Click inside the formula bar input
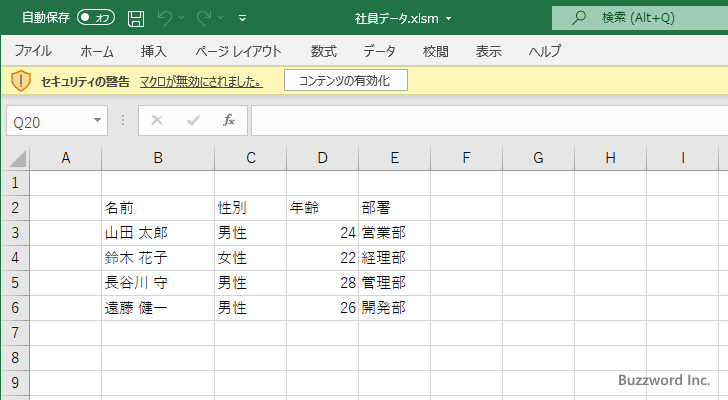728x400 pixels. 480,120
